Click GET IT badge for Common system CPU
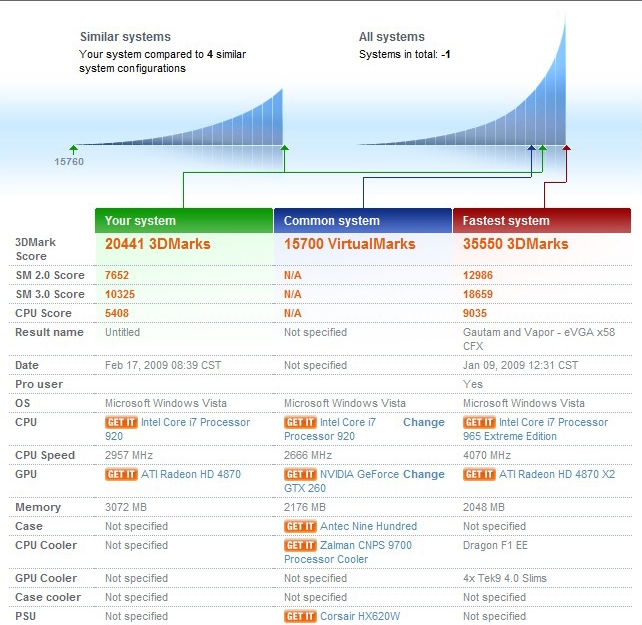 point(300,422)
